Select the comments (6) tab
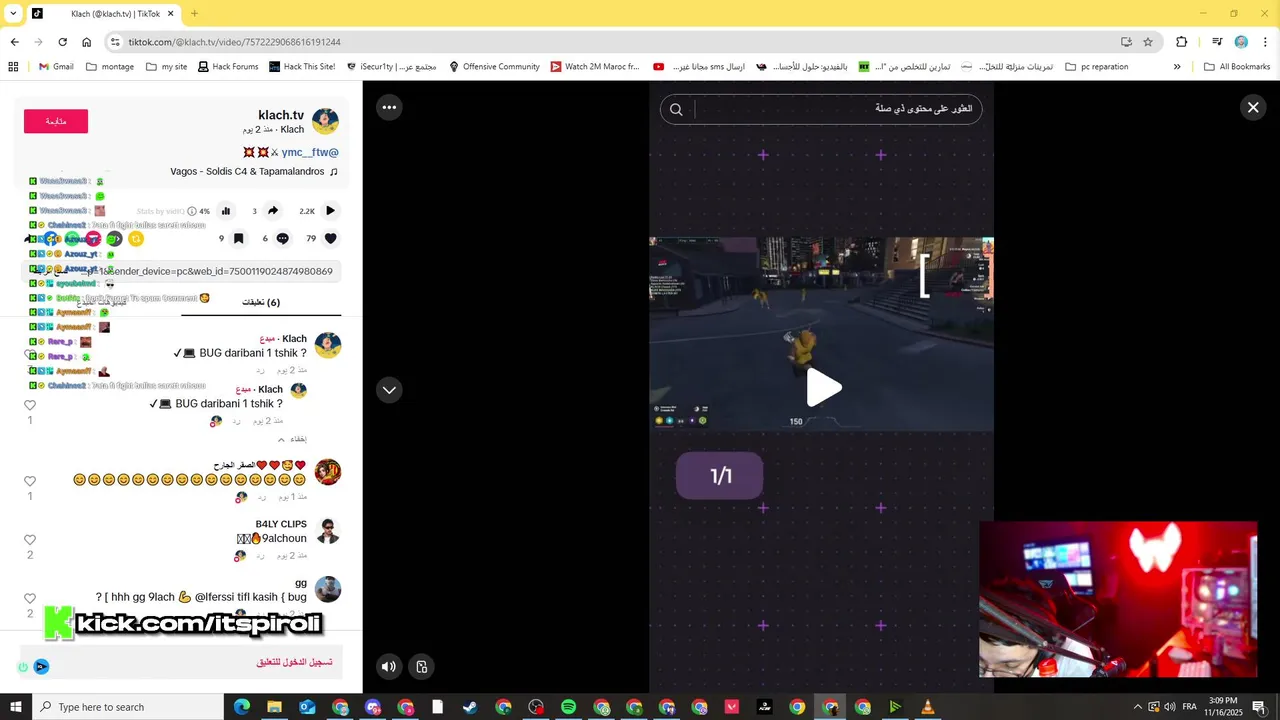 pyautogui.click(x=261, y=302)
